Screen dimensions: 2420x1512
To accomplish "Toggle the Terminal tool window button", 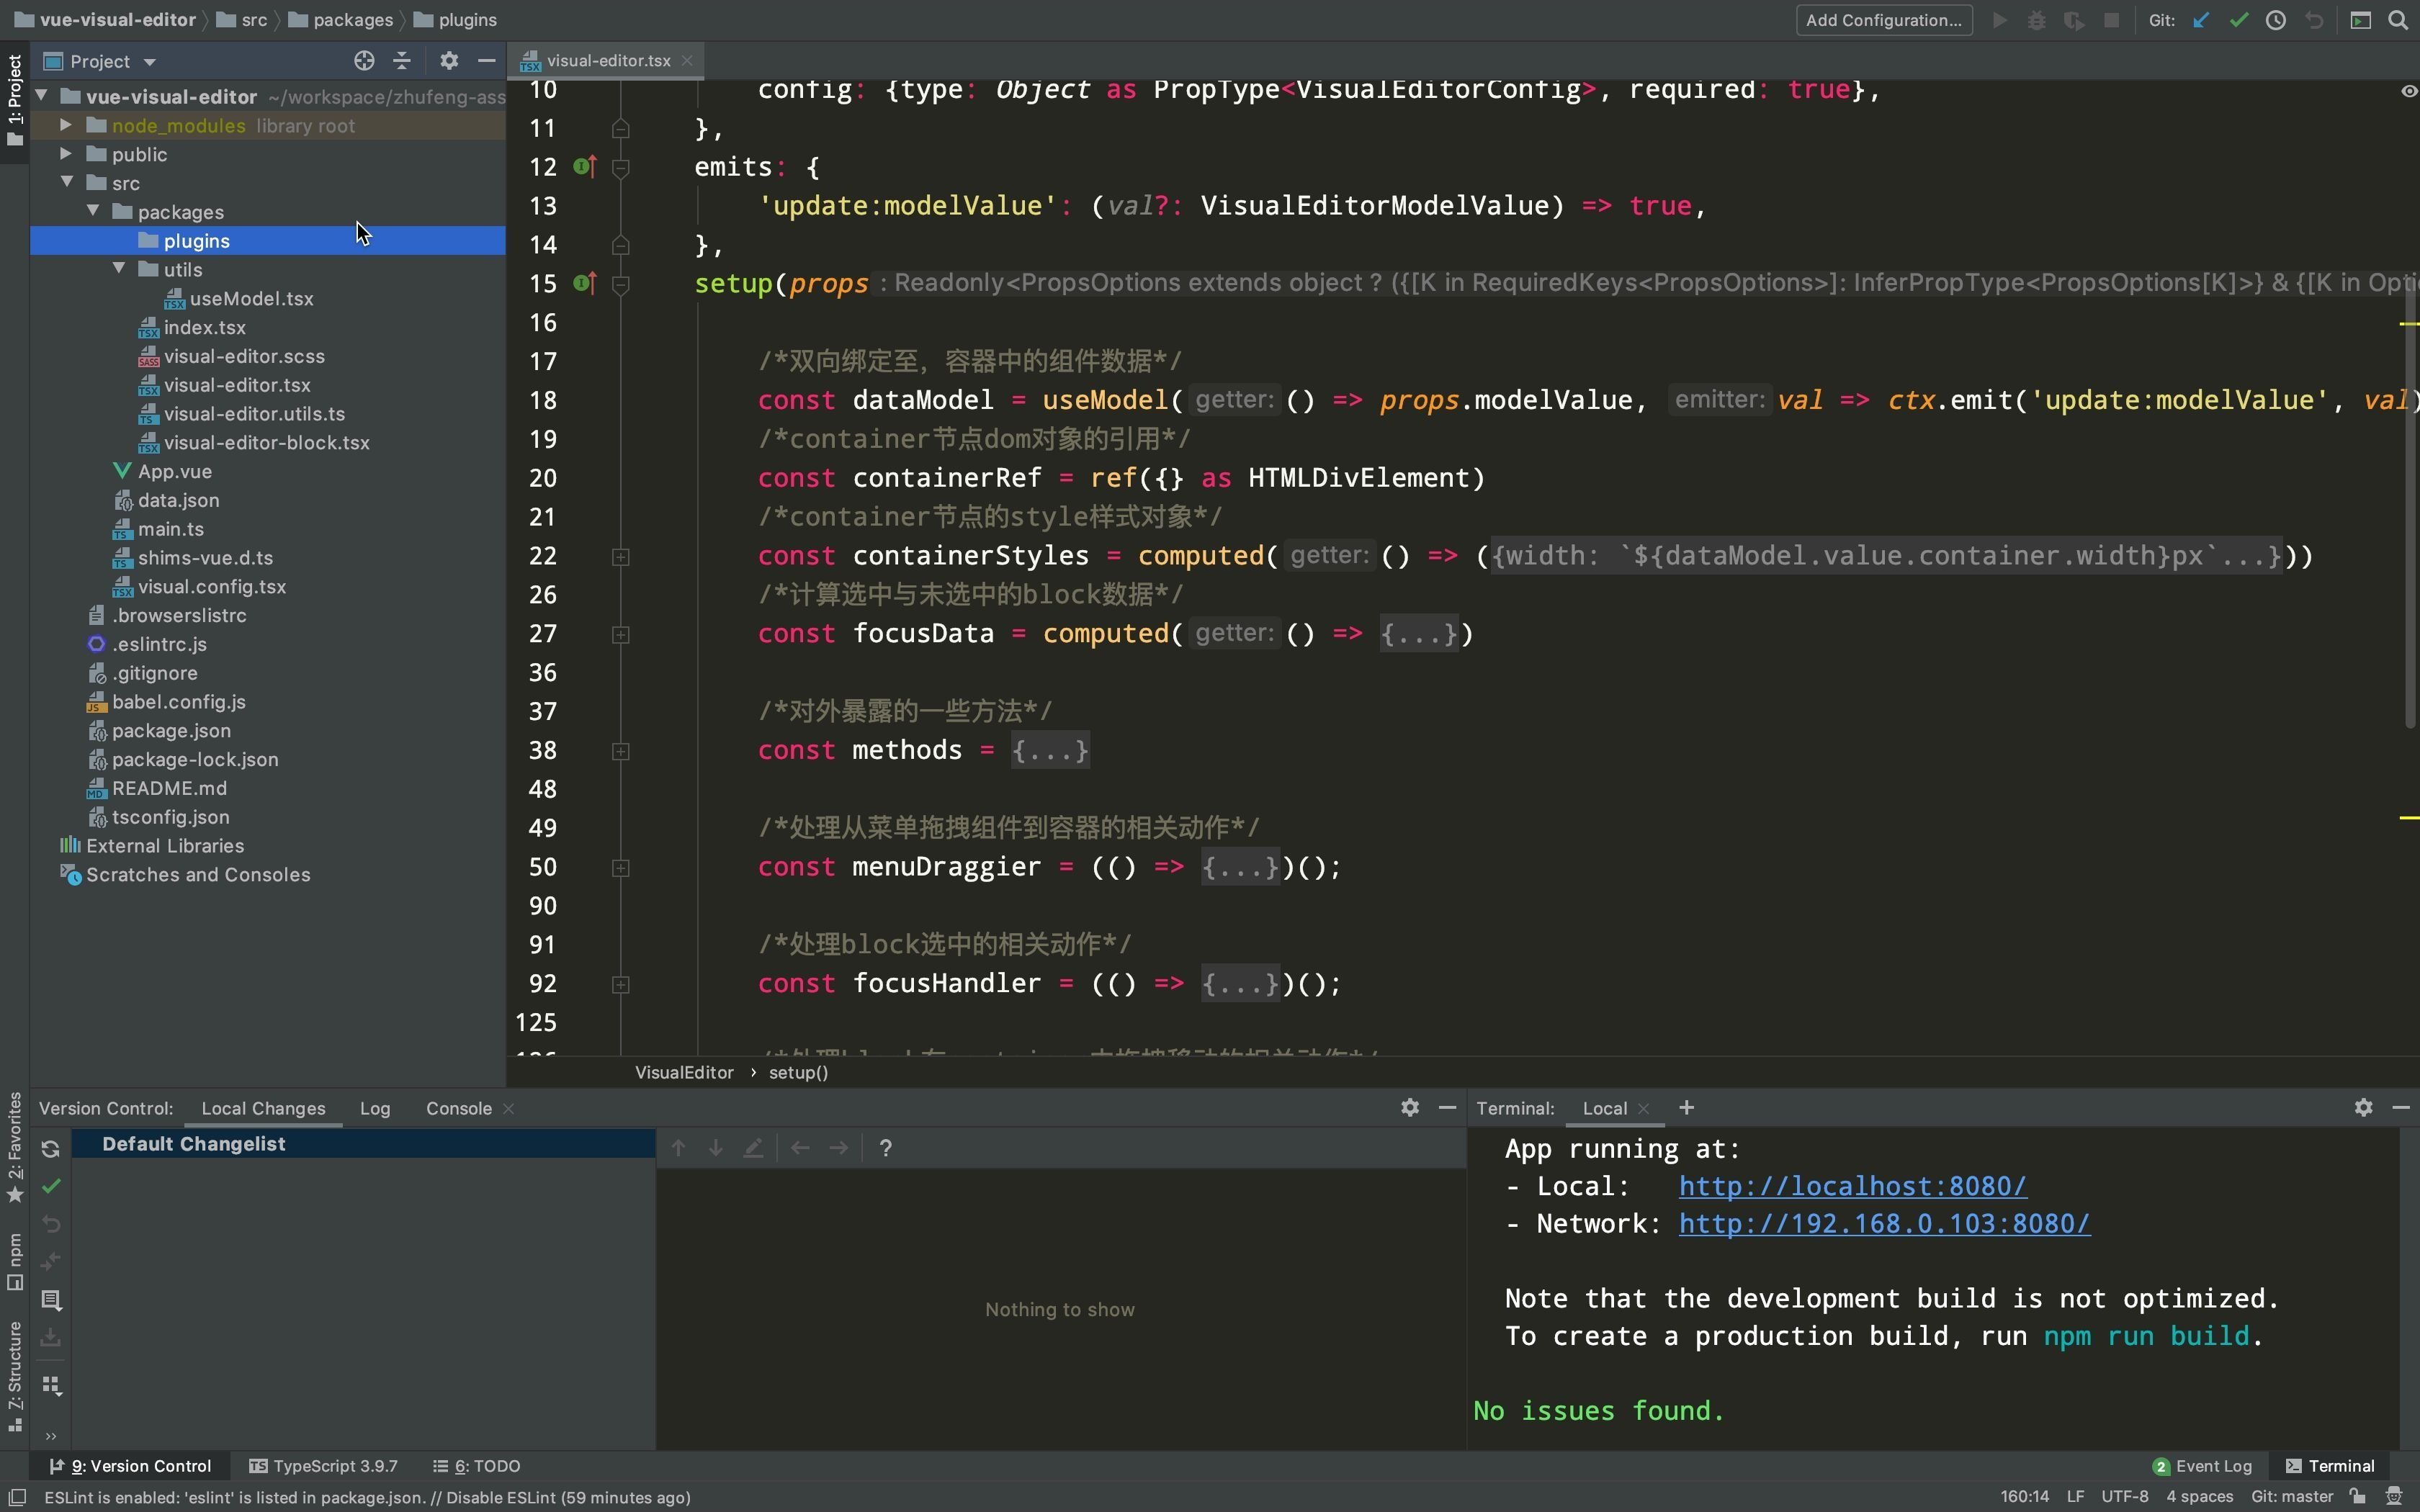I will pos(2330,1466).
